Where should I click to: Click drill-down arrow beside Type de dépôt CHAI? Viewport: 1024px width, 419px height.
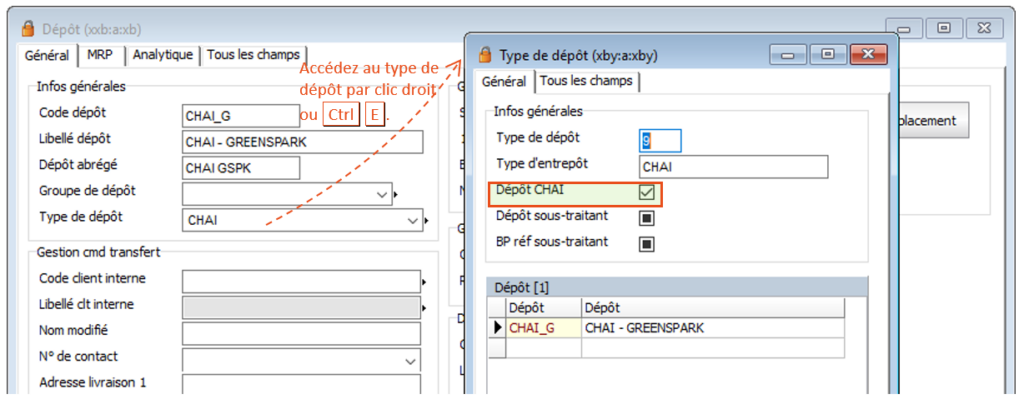(427, 220)
